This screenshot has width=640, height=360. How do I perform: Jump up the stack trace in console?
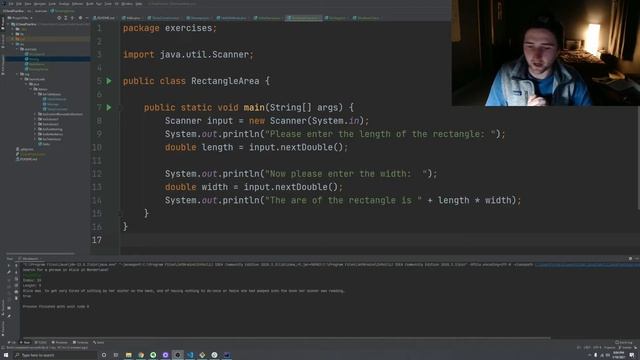16,266
